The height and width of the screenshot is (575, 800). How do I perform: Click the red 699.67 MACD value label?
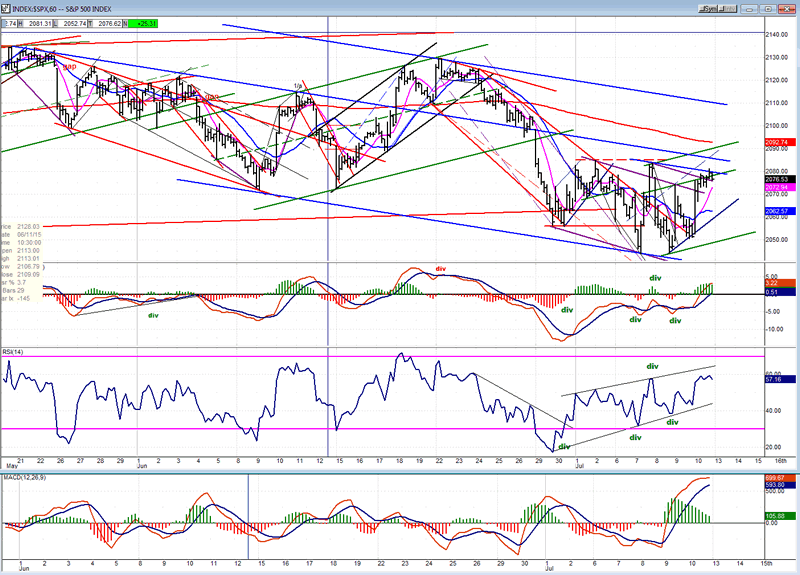[779, 479]
